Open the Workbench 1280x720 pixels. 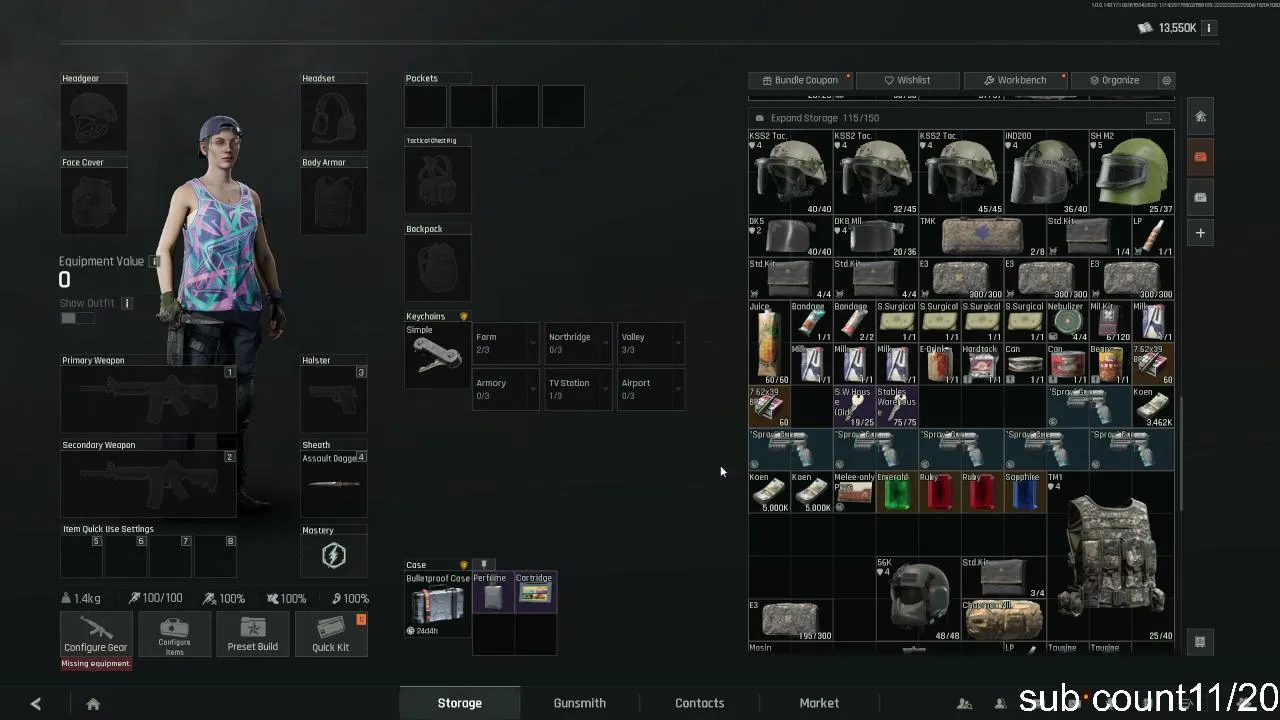pos(1015,80)
